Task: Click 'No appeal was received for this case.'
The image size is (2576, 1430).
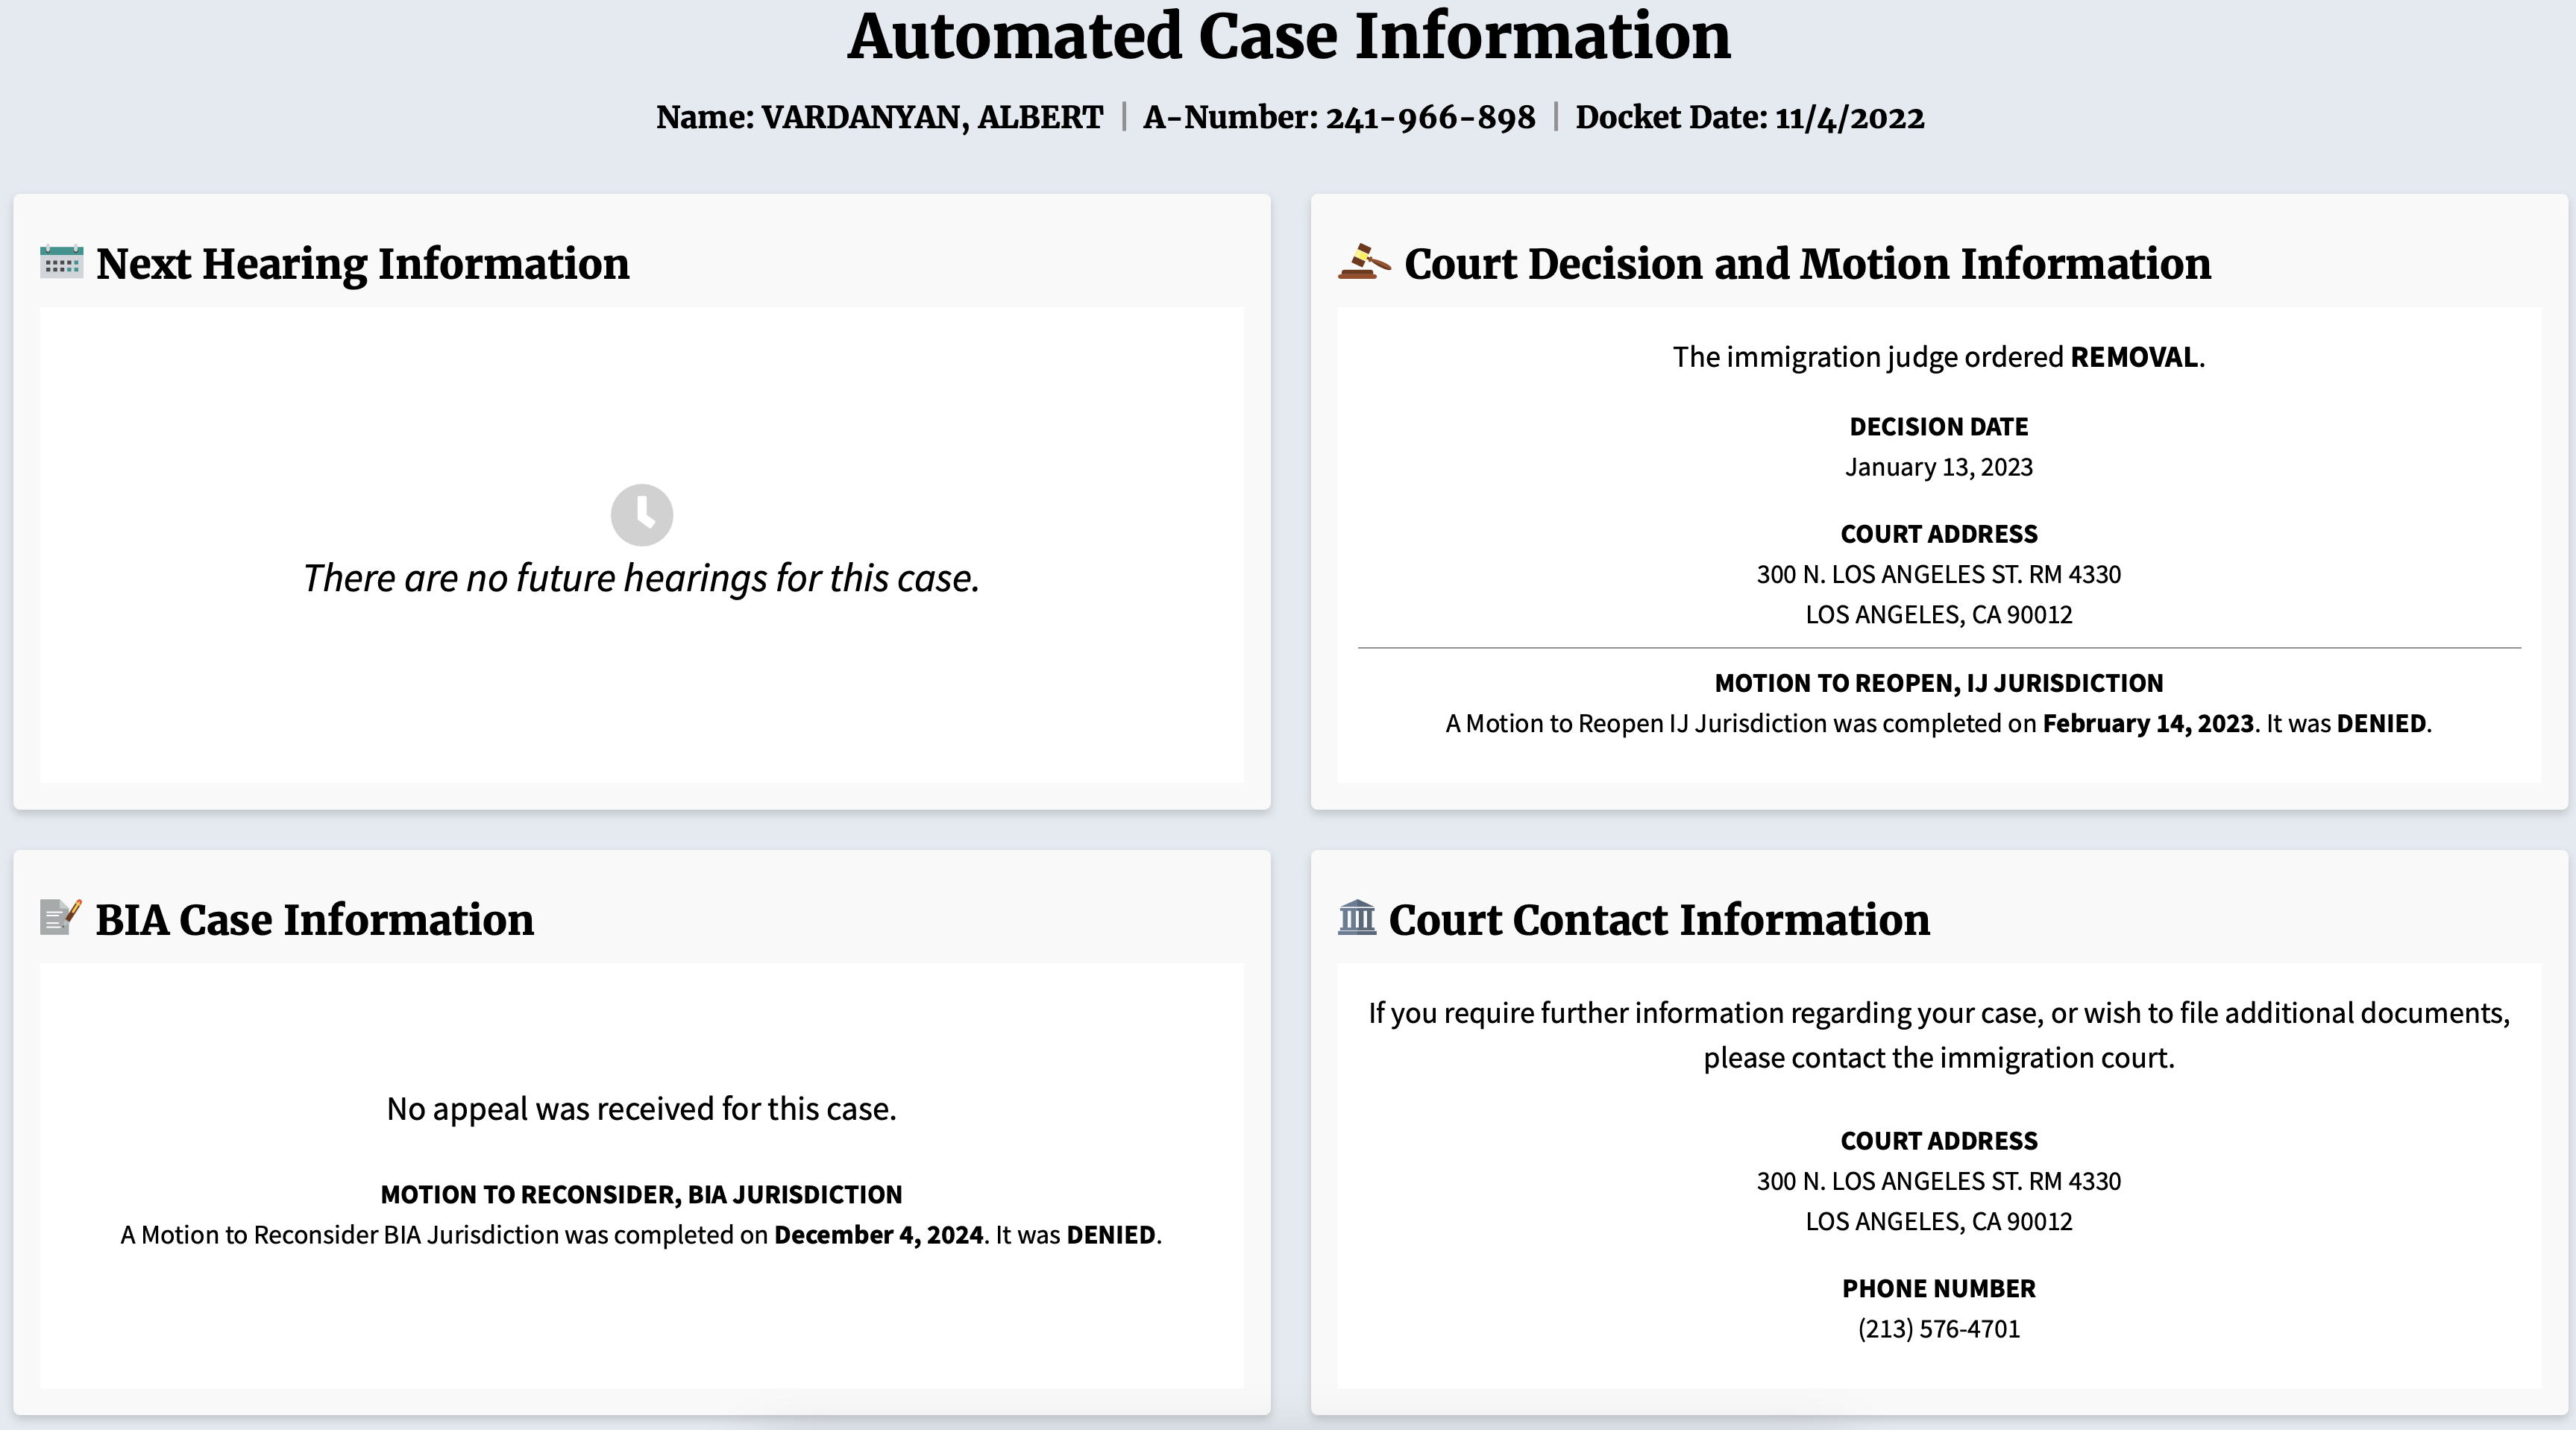Action: (641, 1109)
